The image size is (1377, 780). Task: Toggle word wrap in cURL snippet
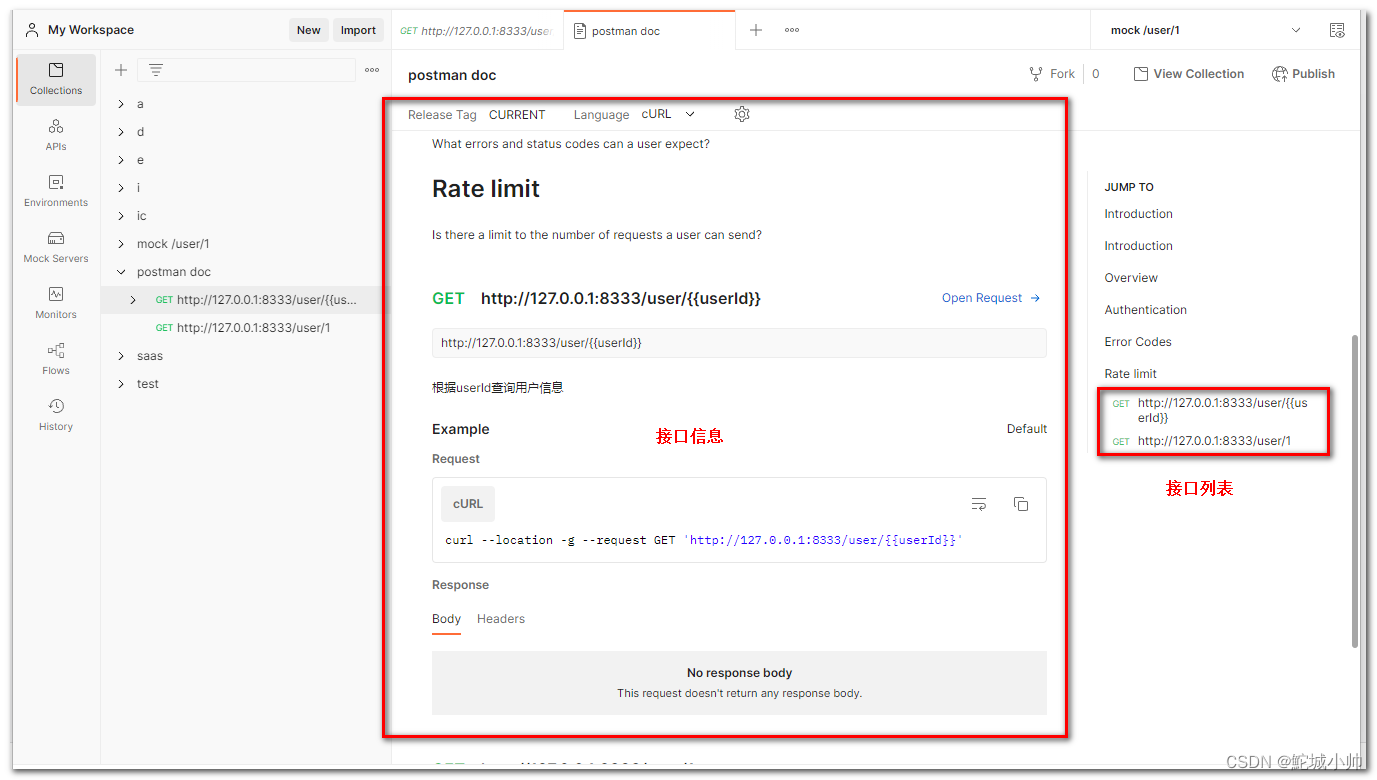(979, 504)
